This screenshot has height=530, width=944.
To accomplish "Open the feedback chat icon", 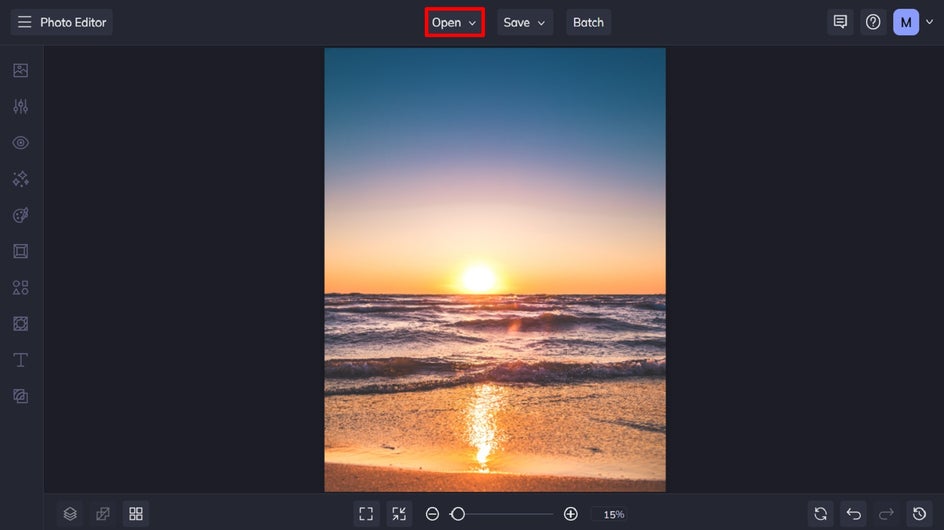I will point(840,22).
